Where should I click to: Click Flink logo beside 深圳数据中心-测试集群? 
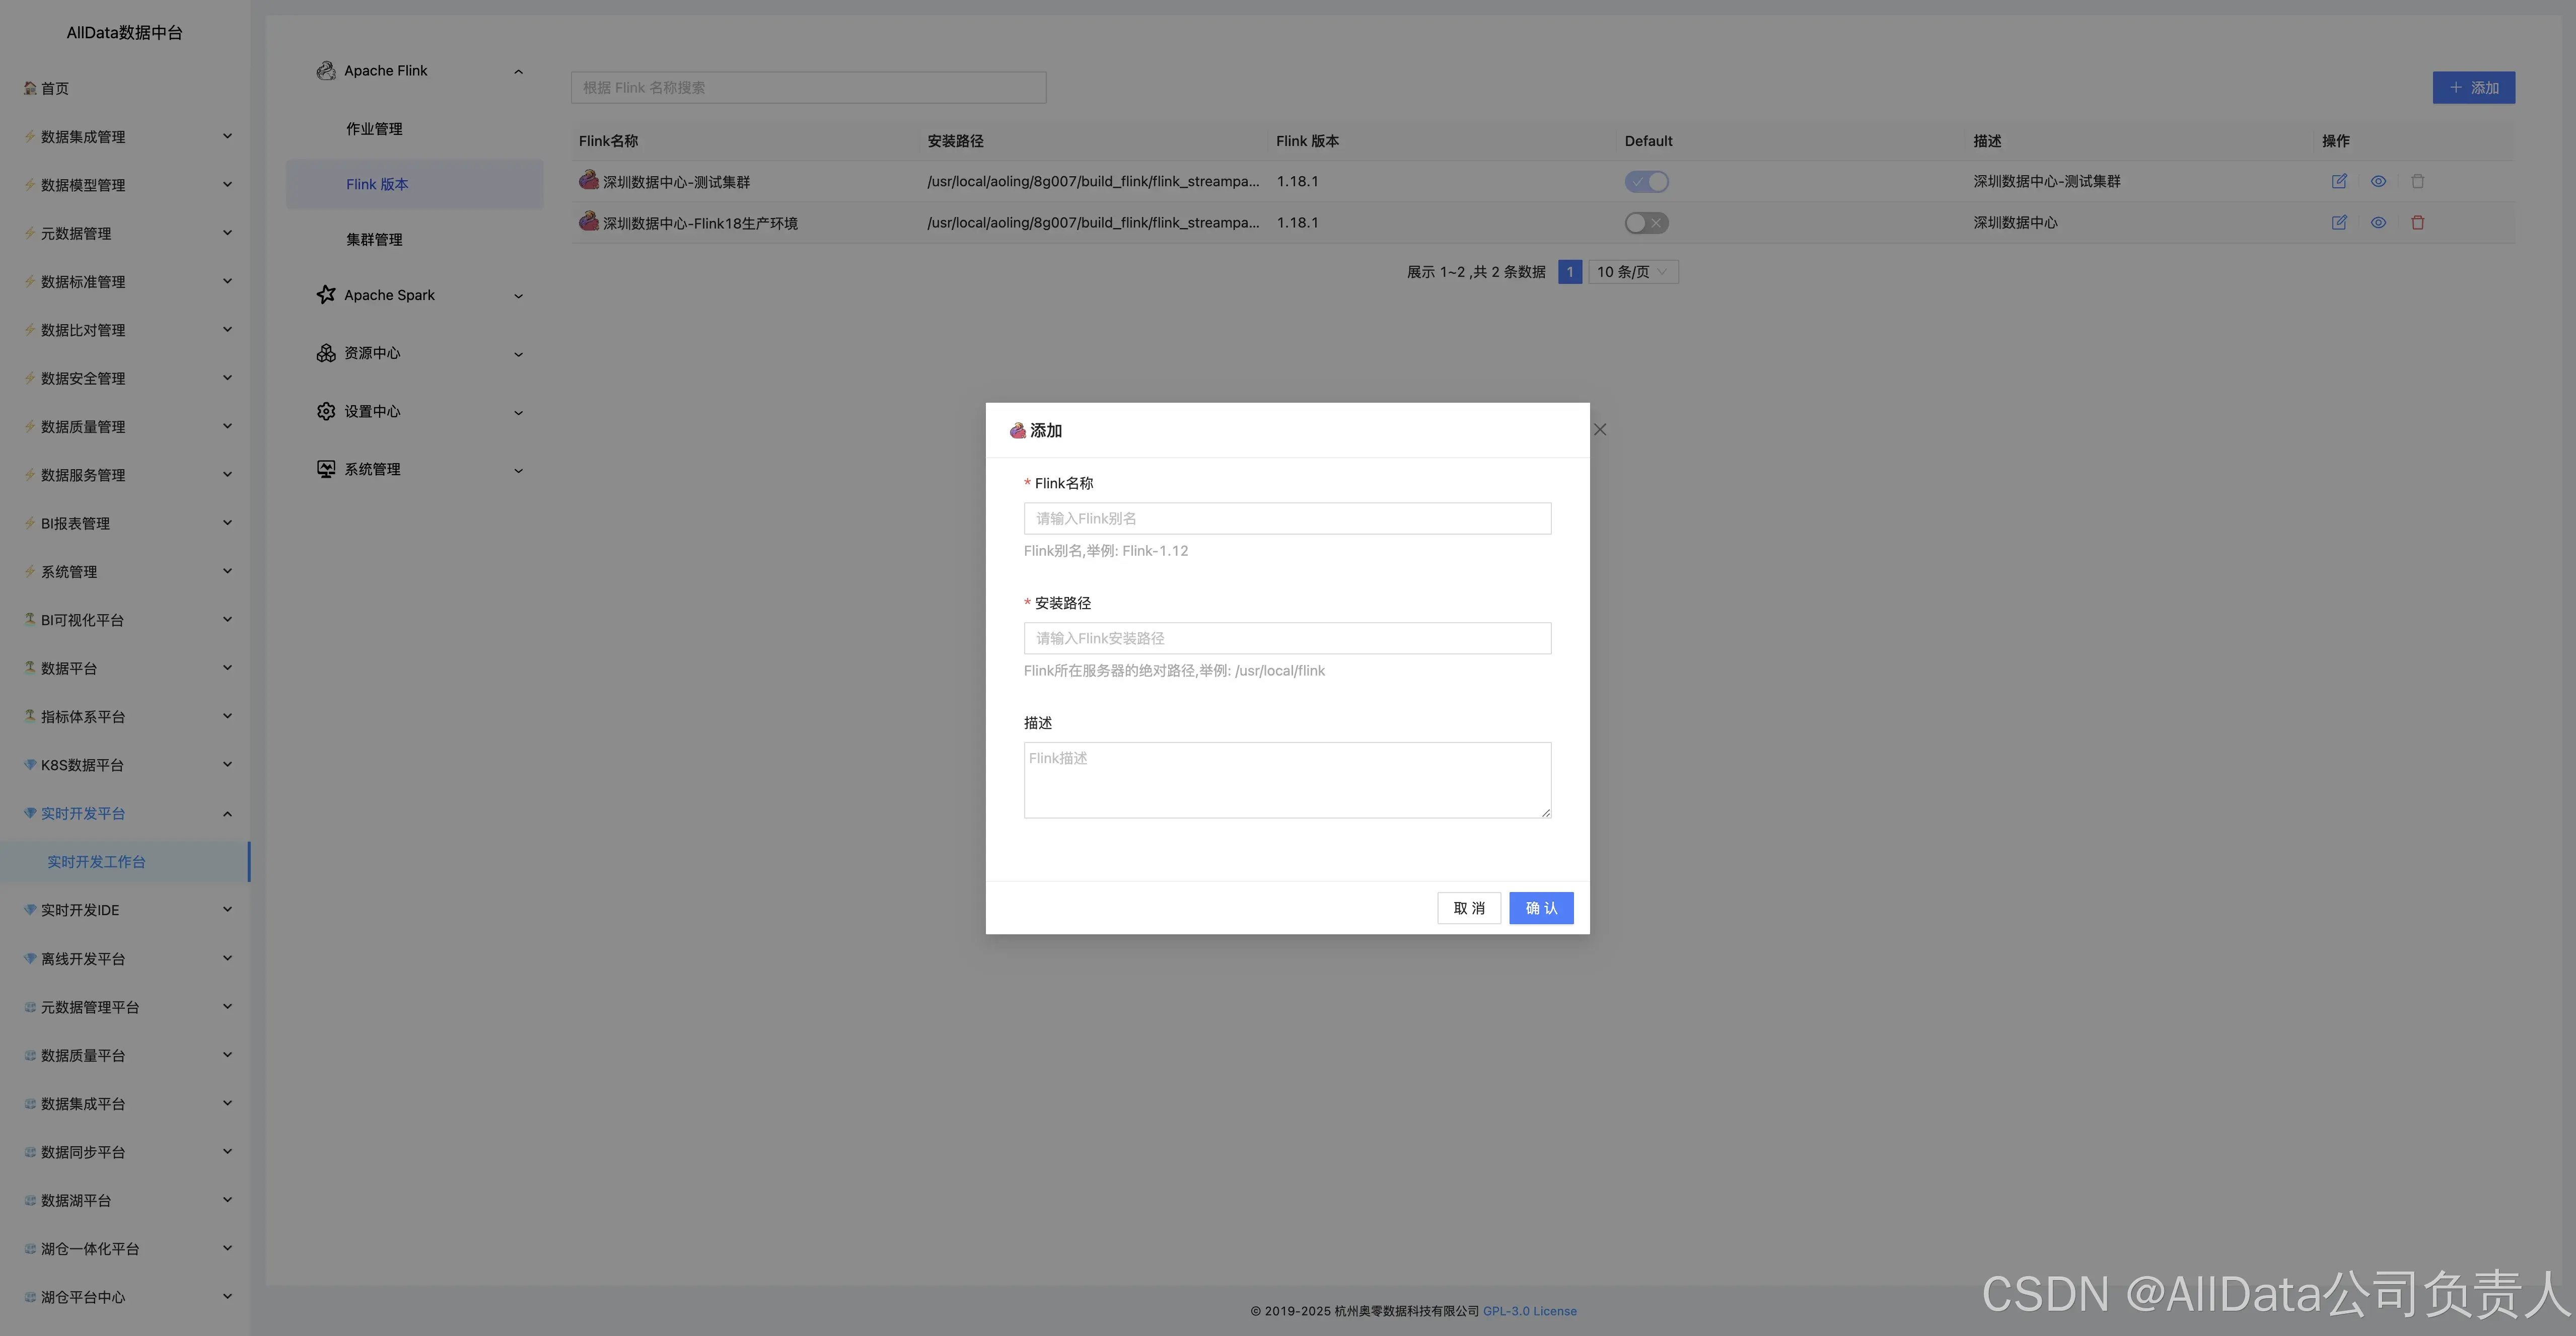click(x=589, y=180)
